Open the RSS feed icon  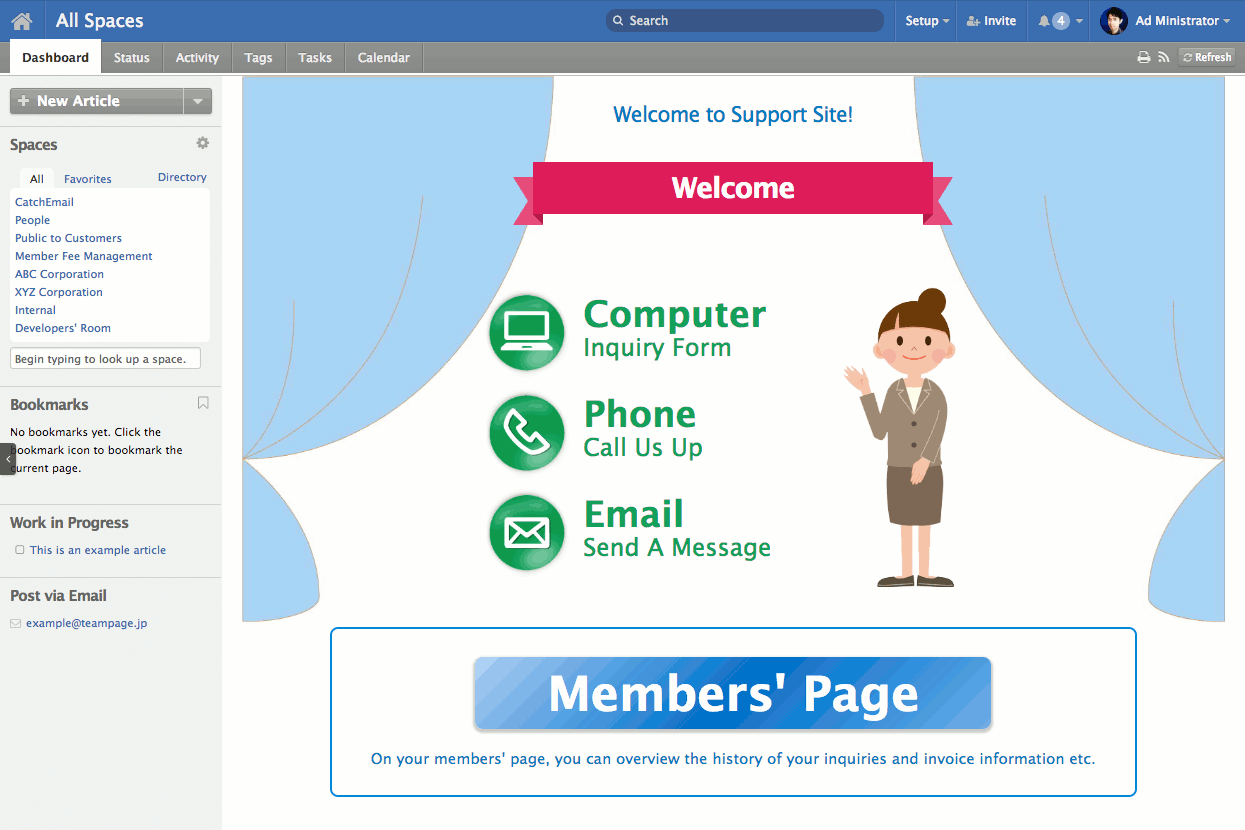point(1164,58)
